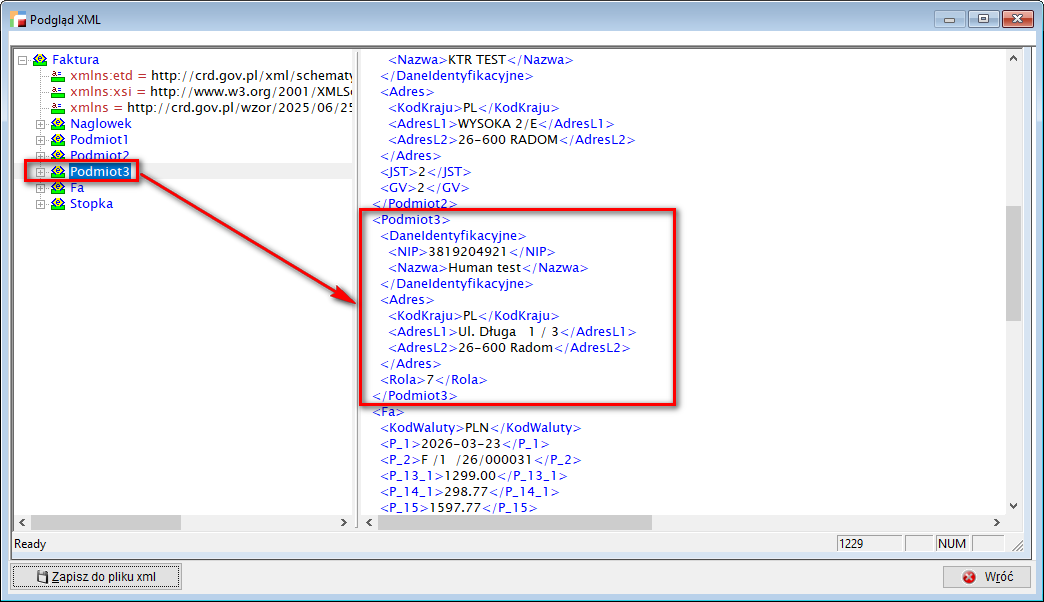Click the Fa element icon
1044x602 pixels.
pyautogui.click(x=58, y=188)
